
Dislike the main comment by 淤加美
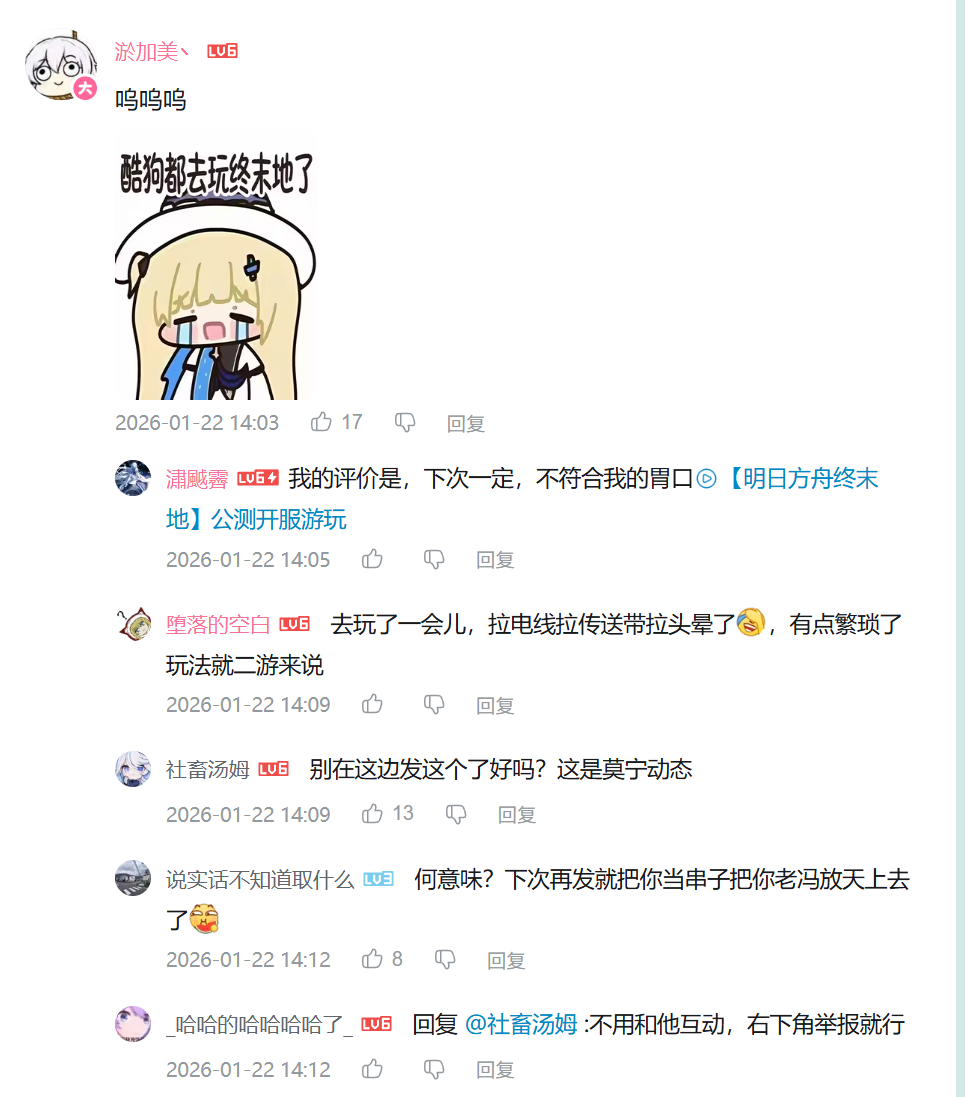coord(405,423)
